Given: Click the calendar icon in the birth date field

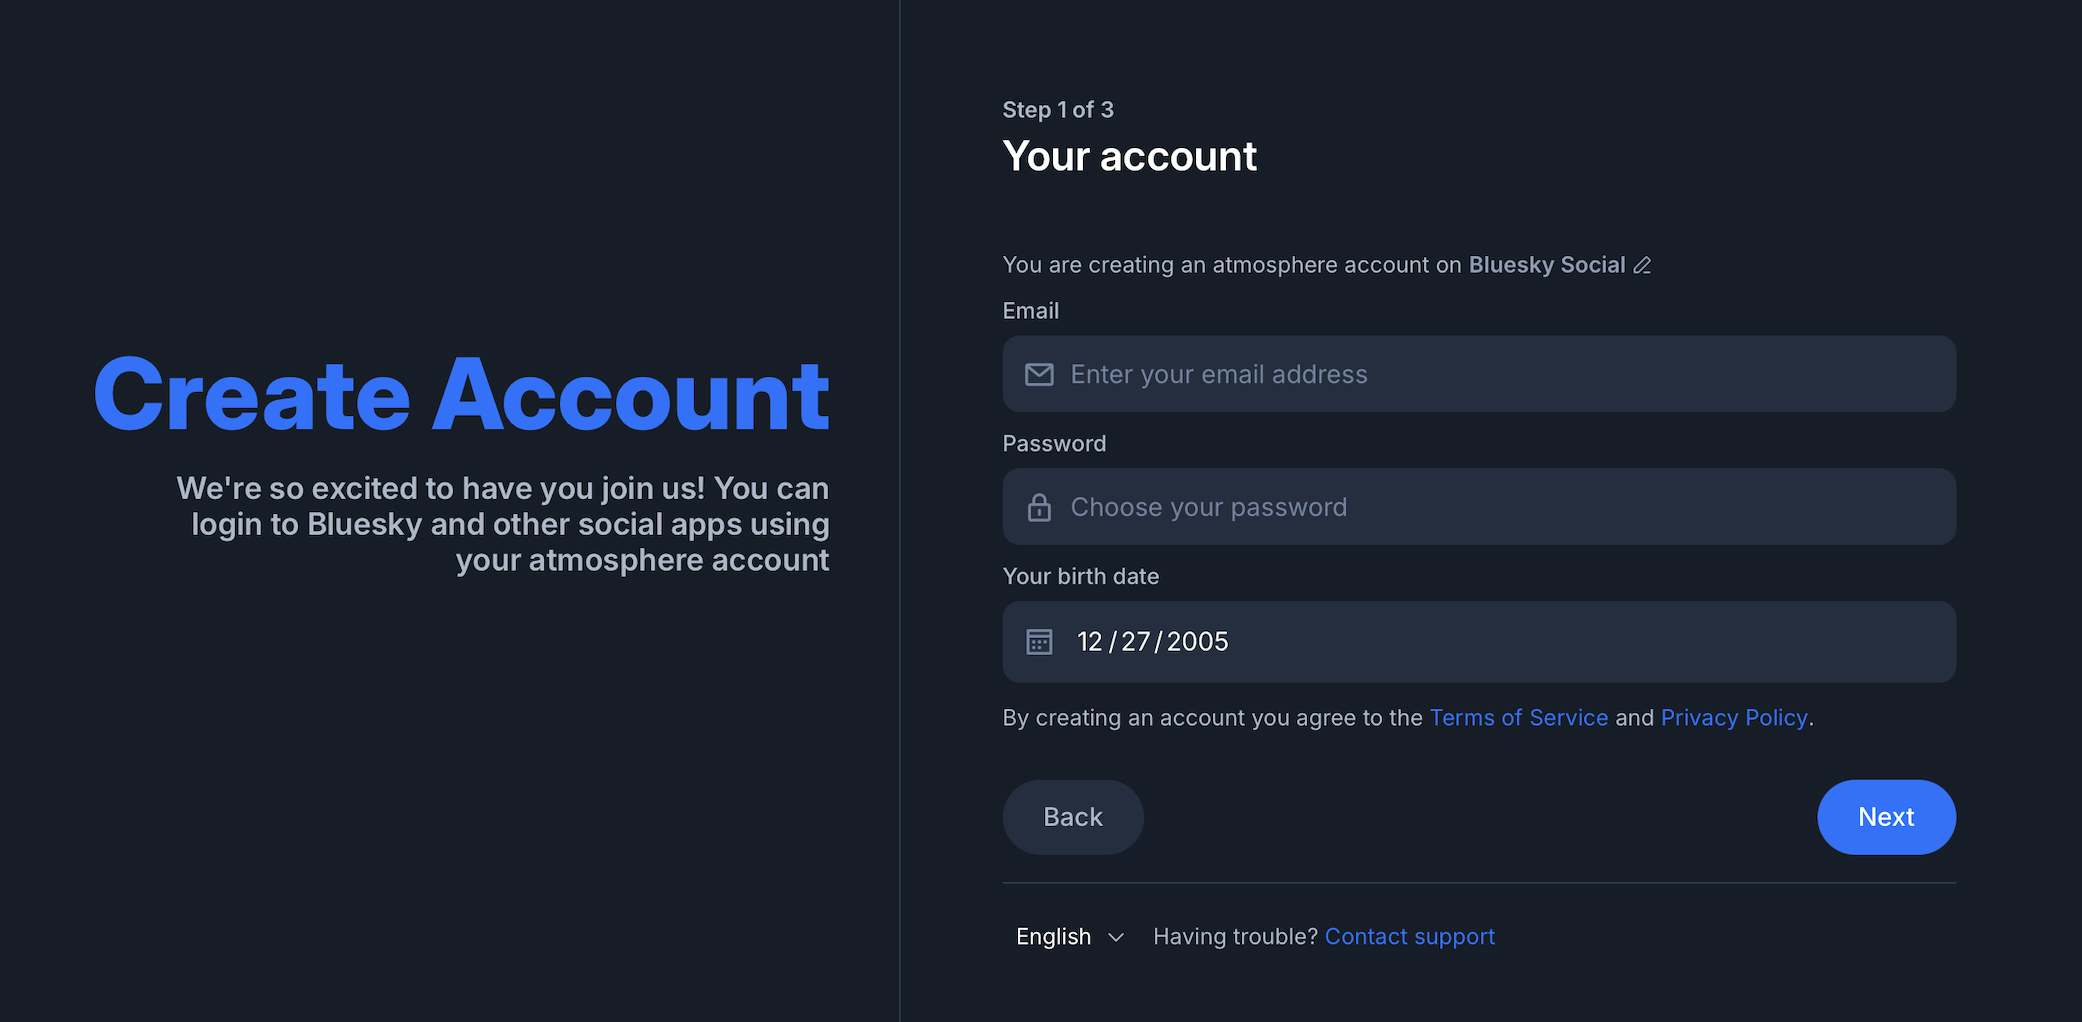Looking at the screenshot, I should (x=1039, y=642).
